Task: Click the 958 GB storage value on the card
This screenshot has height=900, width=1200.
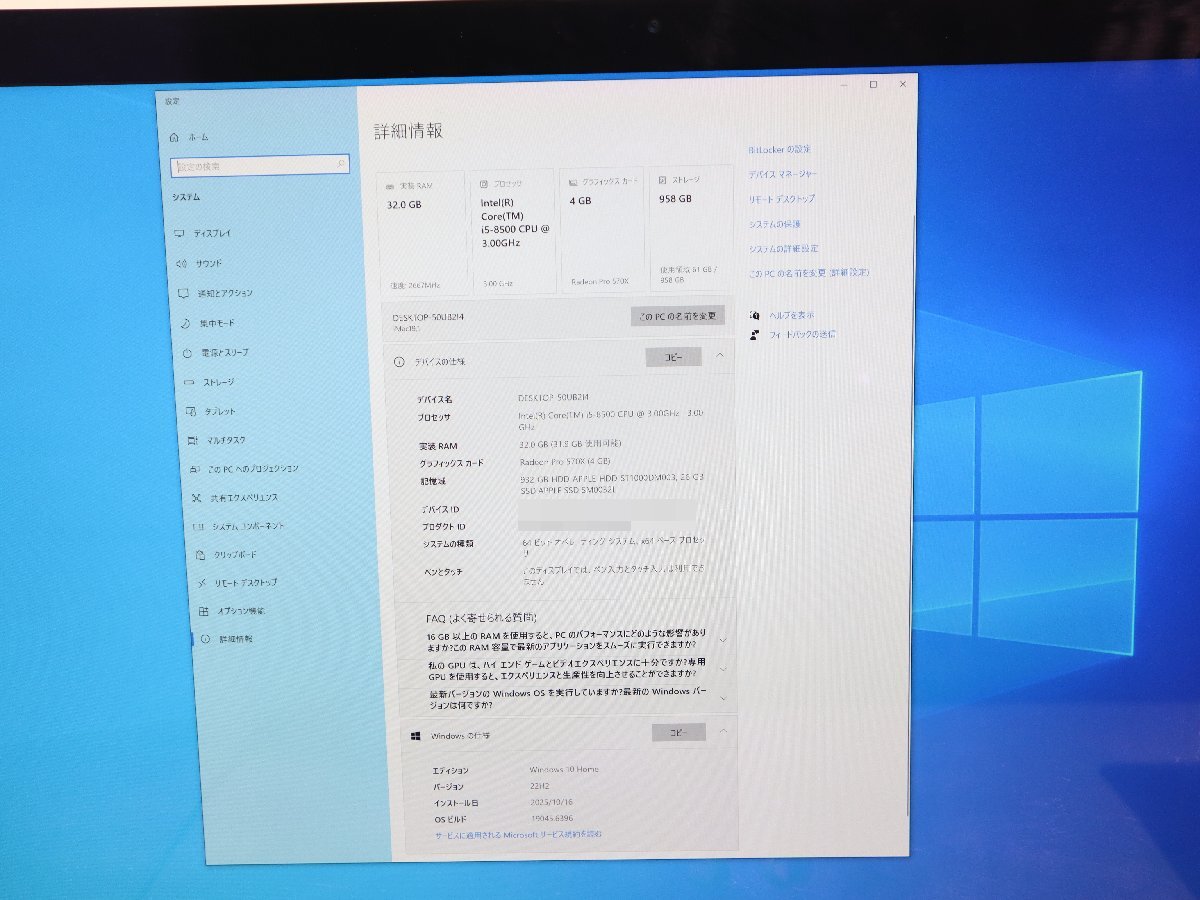Action: pos(675,199)
